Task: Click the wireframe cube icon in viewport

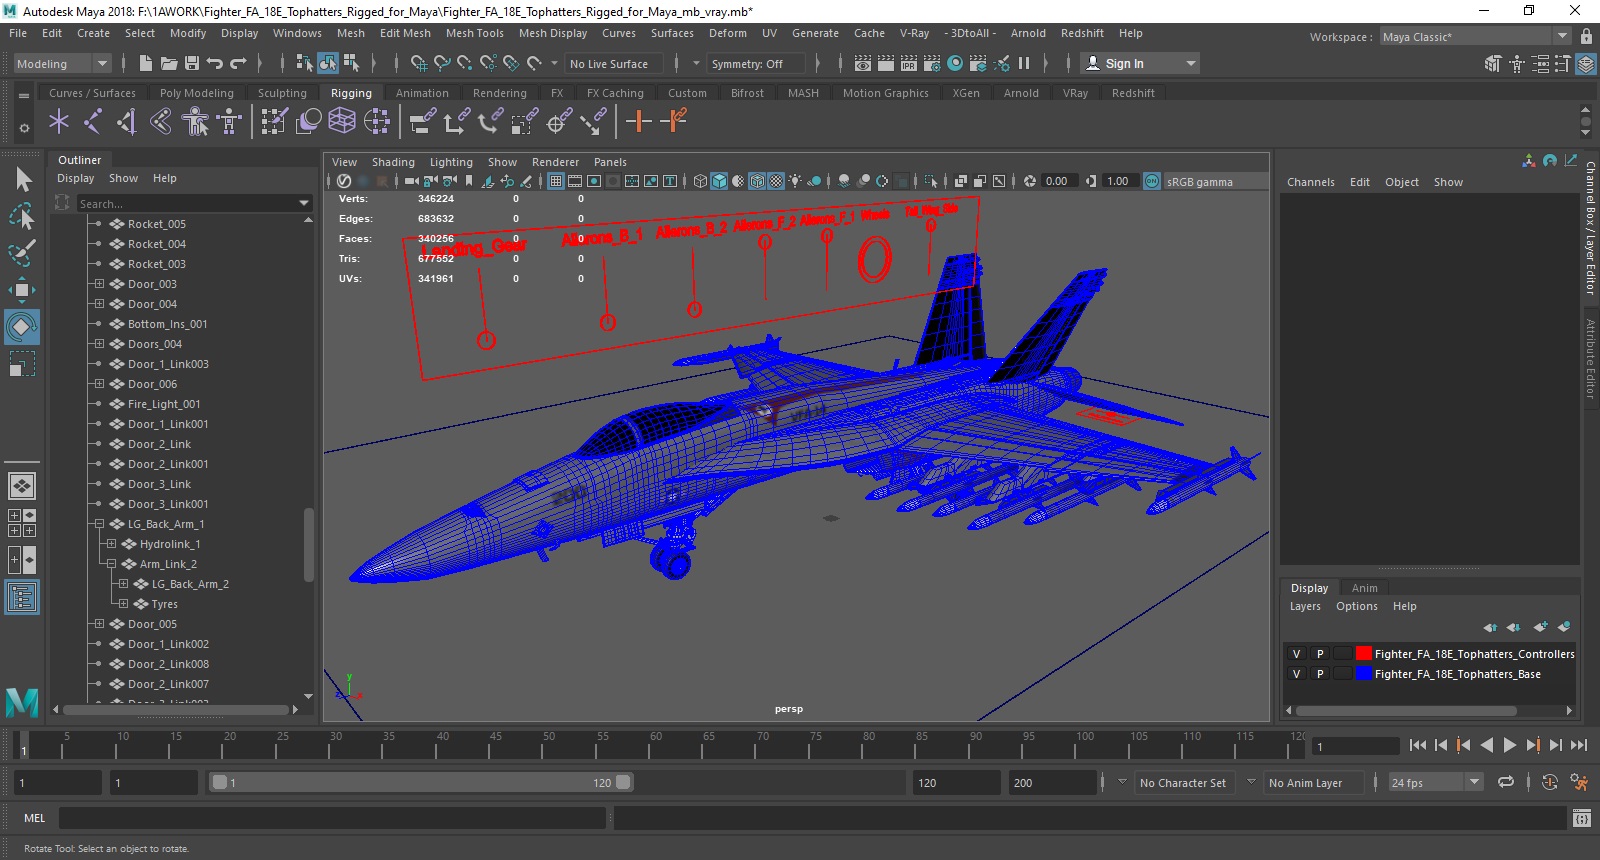Action: [x=700, y=181]
